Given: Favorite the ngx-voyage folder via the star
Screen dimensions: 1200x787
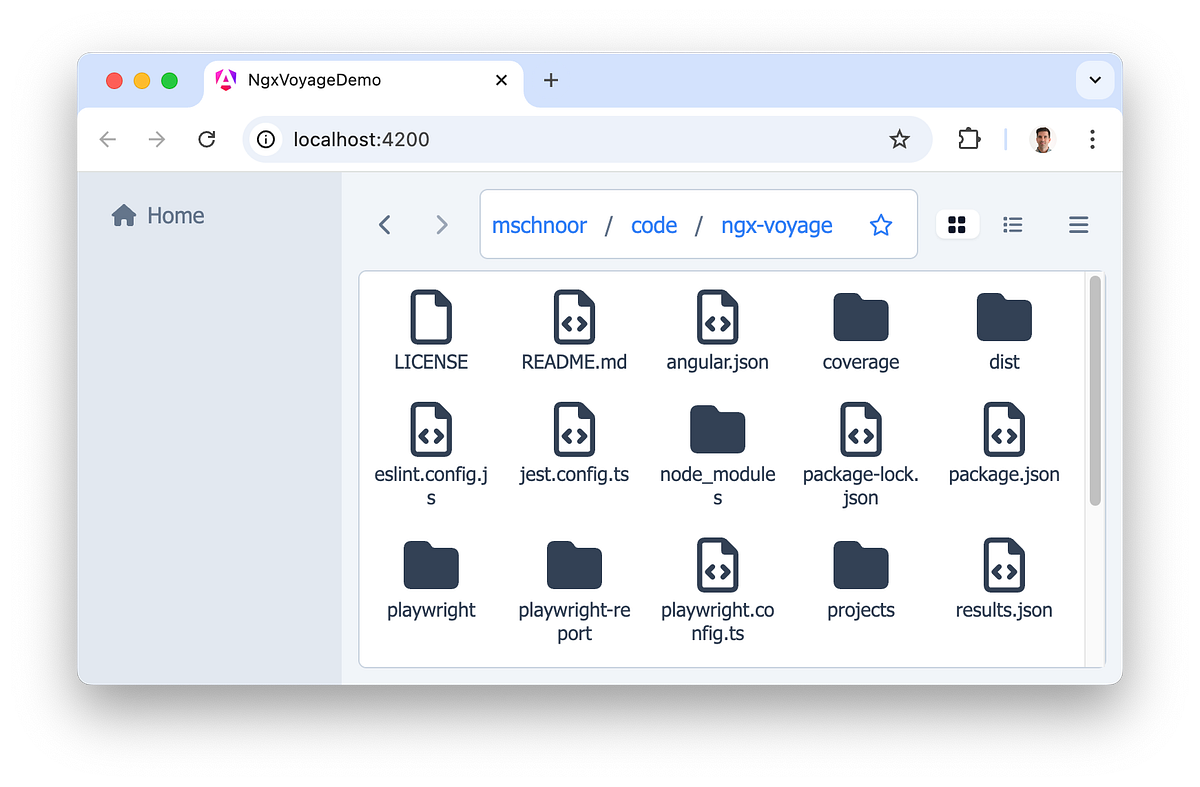Looking at the screenshot, I should [x=881, y=225].
